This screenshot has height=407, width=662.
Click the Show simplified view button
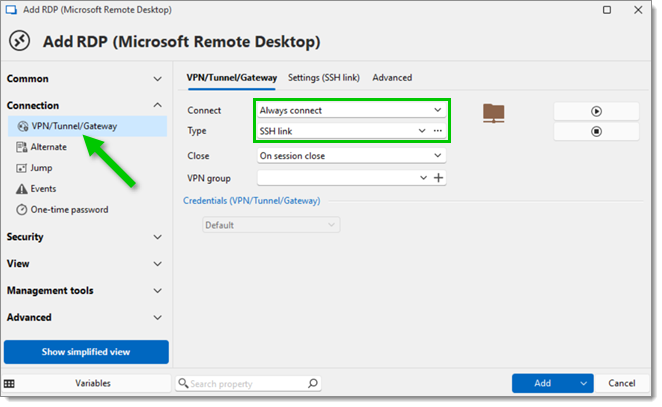[x=86, y=352]
